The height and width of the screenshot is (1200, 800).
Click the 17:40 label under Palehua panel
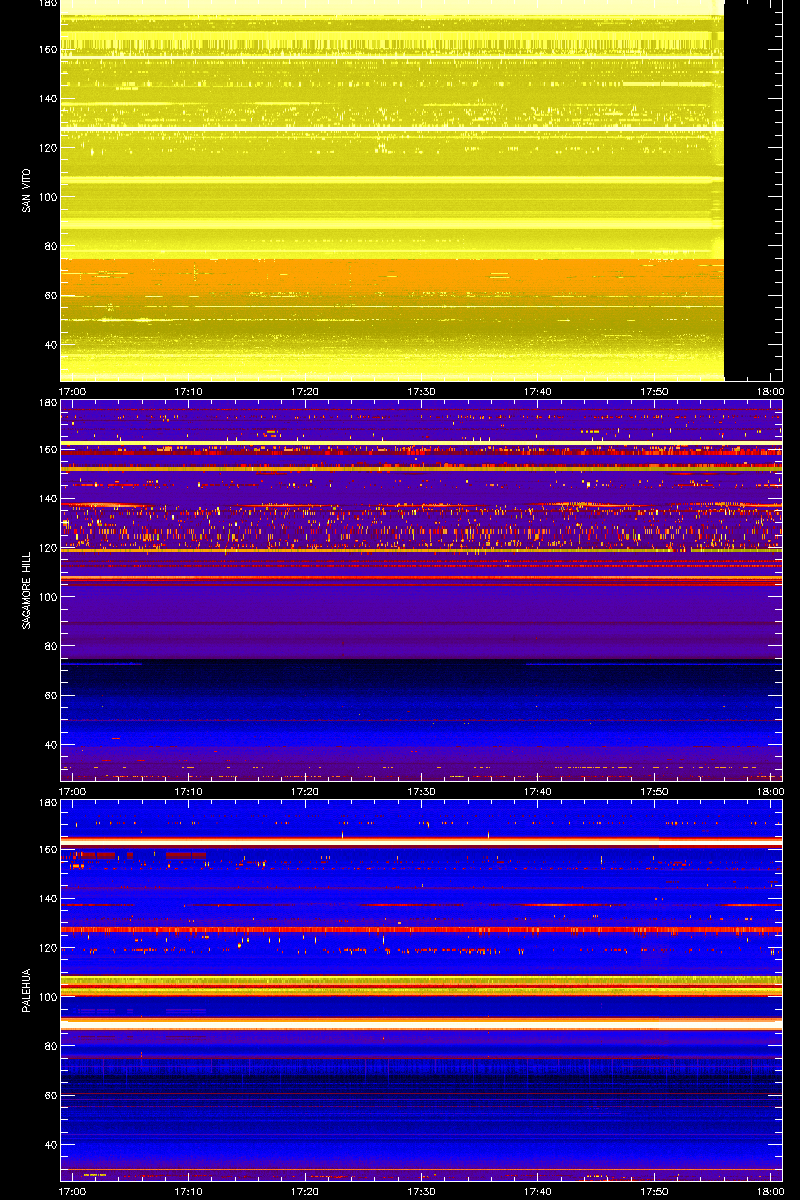click(x=537, y=1191)
